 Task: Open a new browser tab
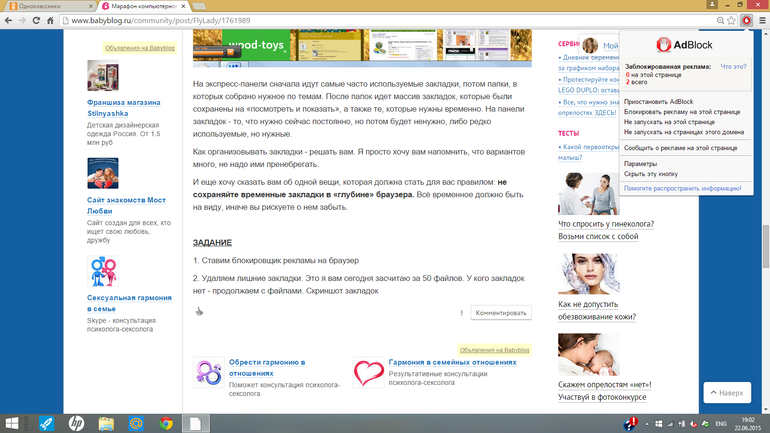[x=198, y=6]
